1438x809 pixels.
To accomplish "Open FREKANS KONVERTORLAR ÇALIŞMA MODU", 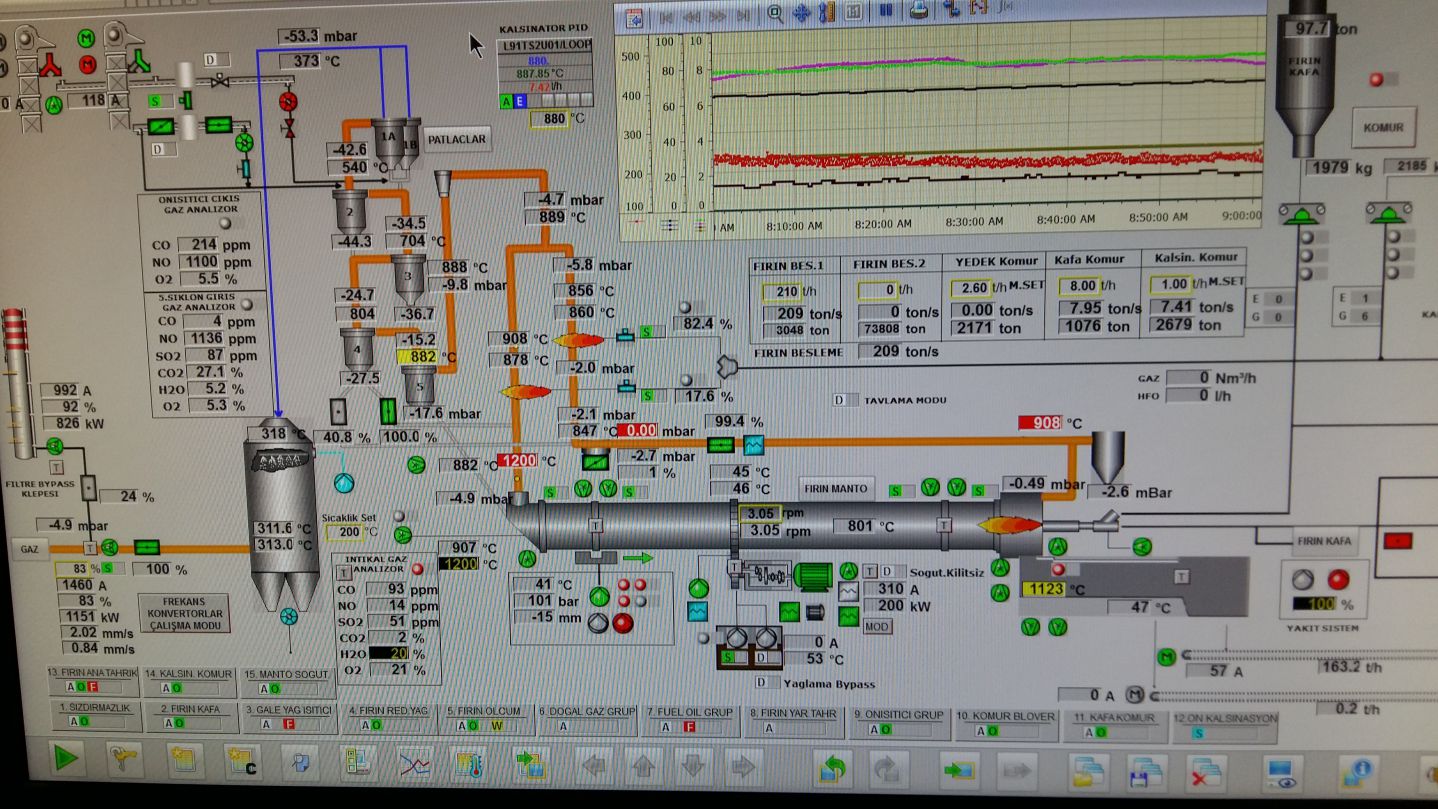I will 184,612.
